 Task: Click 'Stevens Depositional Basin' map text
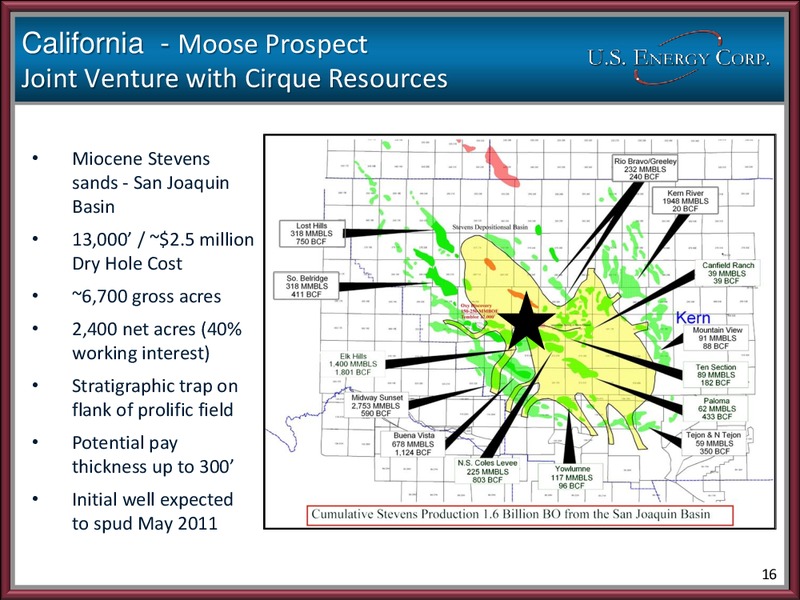pos(490,227)
